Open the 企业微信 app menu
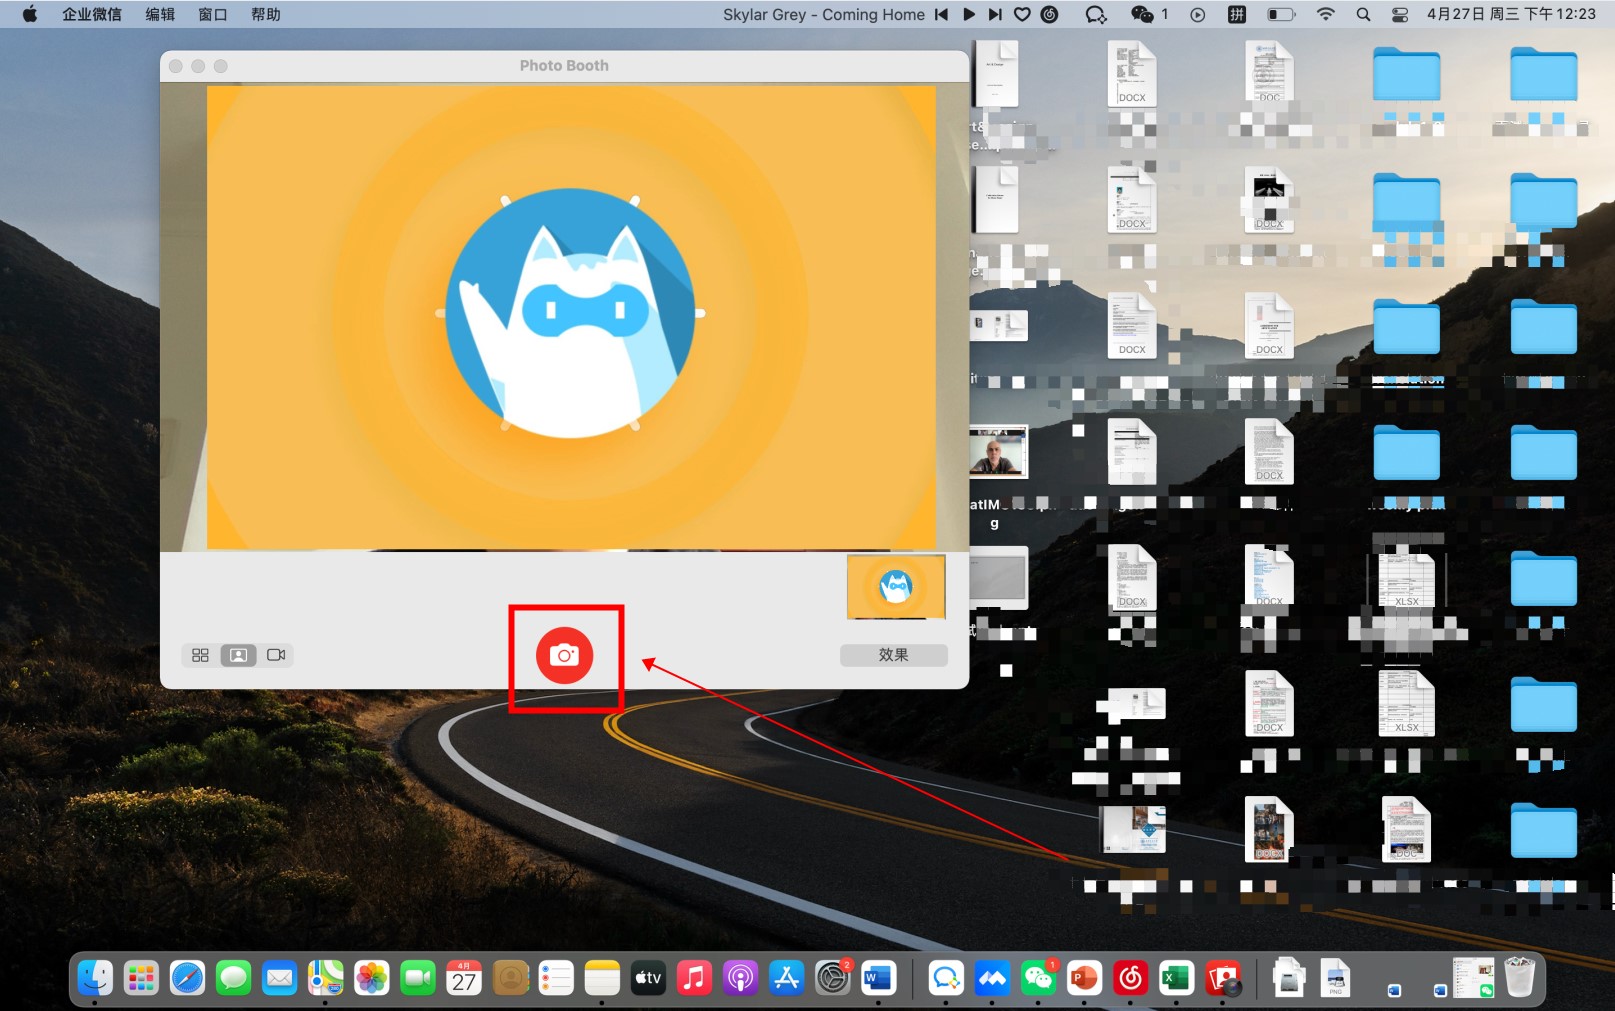The image size is (1615, 1011). [x=92, y=14]
